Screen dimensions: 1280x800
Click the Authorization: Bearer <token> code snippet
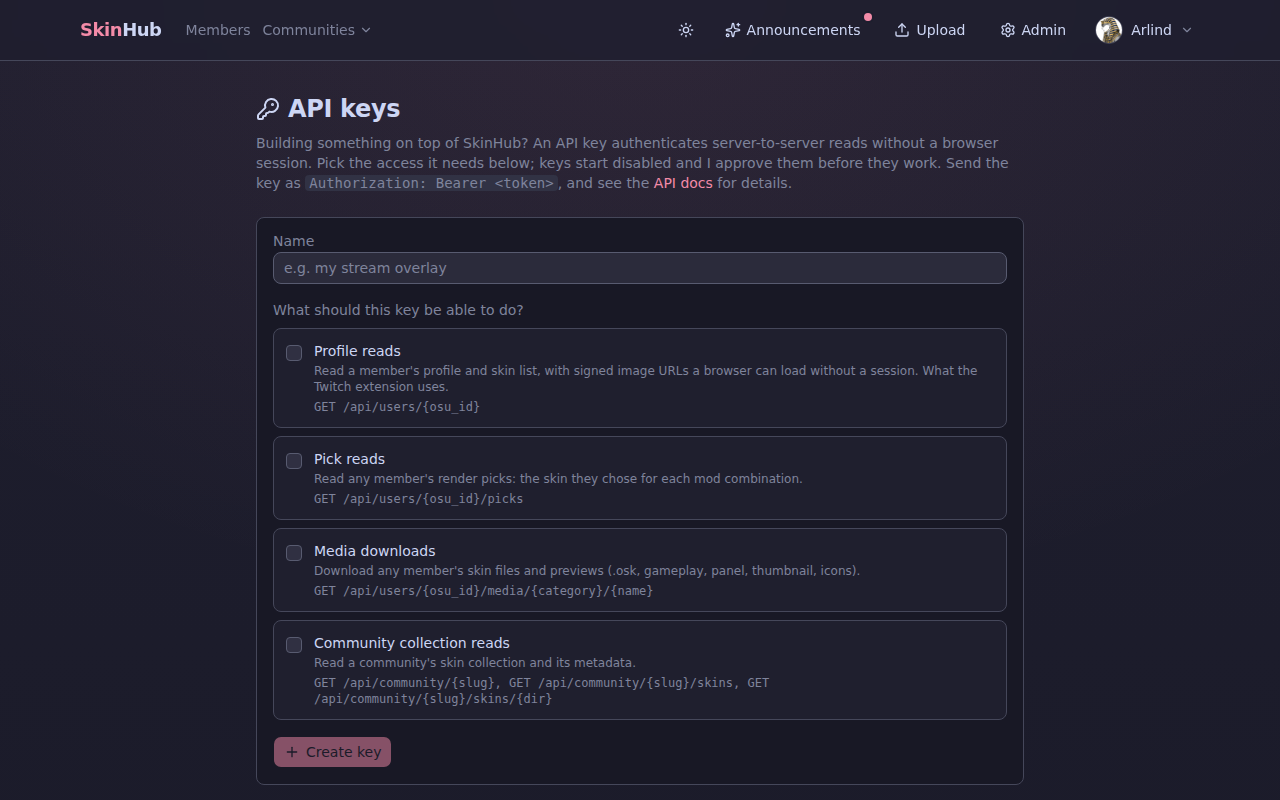[x=431, y=183]
